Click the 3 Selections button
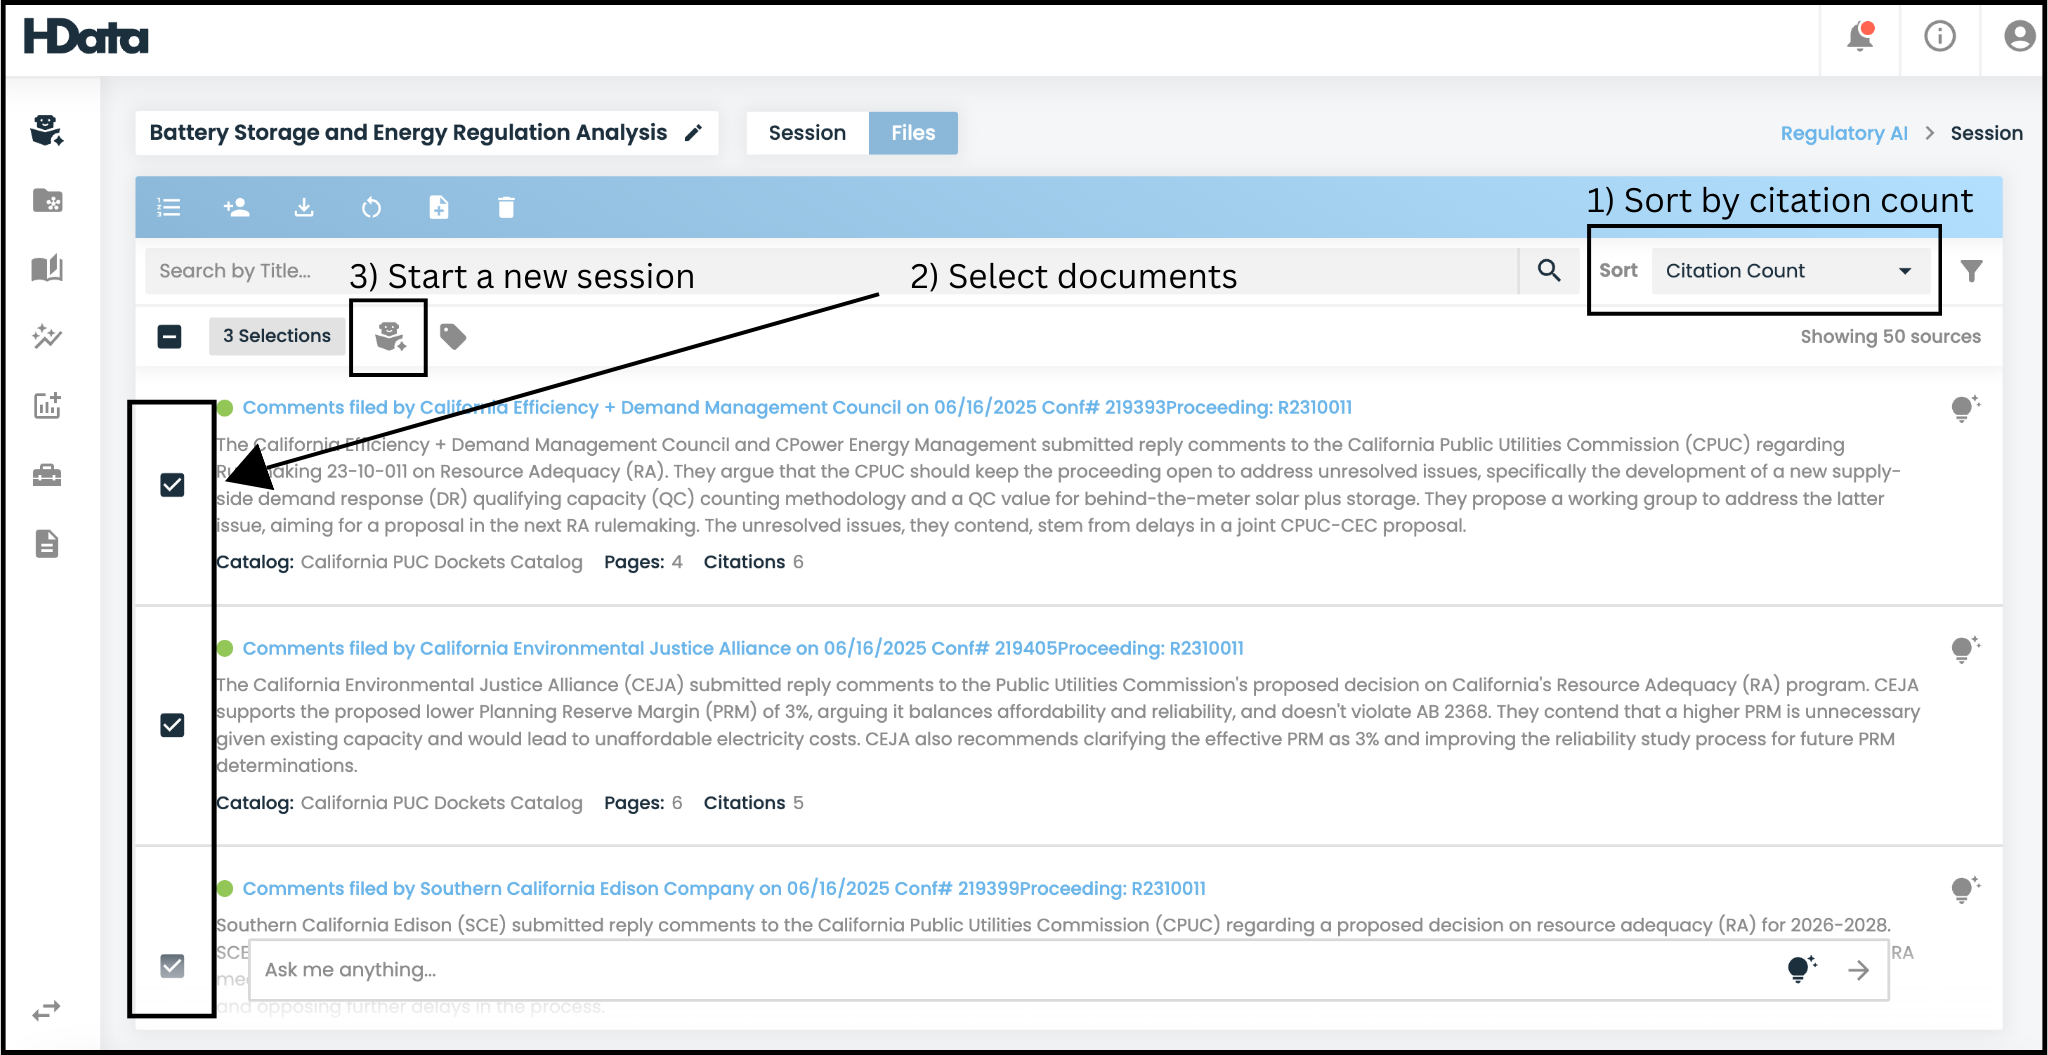Image resolution: width=2048 pixels, height=1055 pixels. click(x=277, y=336)
